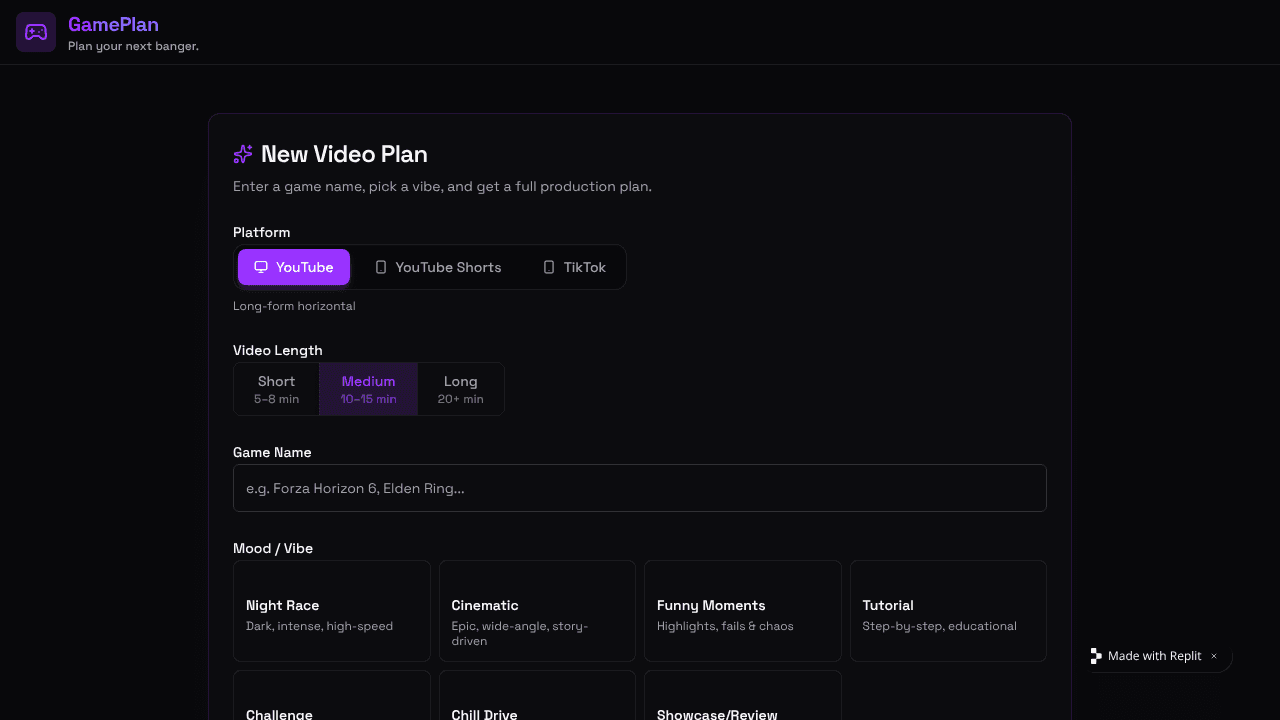Choose the Long 20+ min length
Image resolution: width=1280 pixels, height=720 pixels.
pos(461,389)
